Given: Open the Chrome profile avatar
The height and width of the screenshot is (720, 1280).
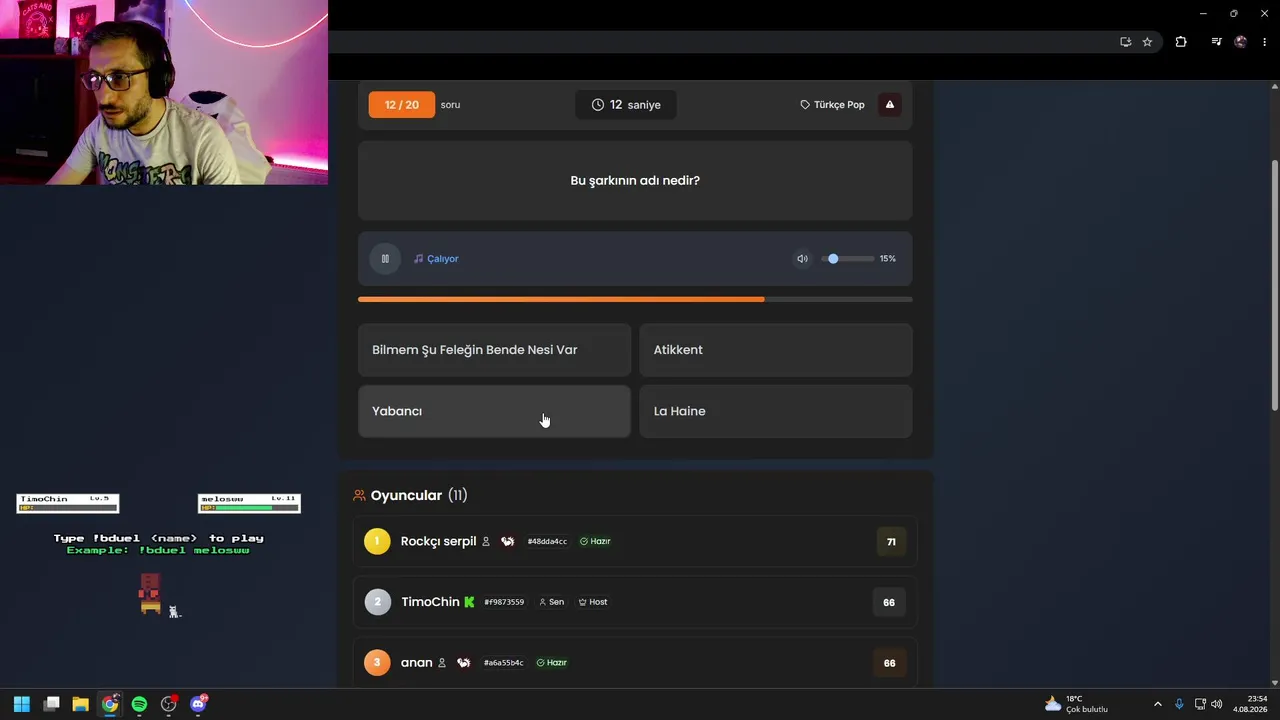Looking at the screenshot, I should (x=1241, y=42).
